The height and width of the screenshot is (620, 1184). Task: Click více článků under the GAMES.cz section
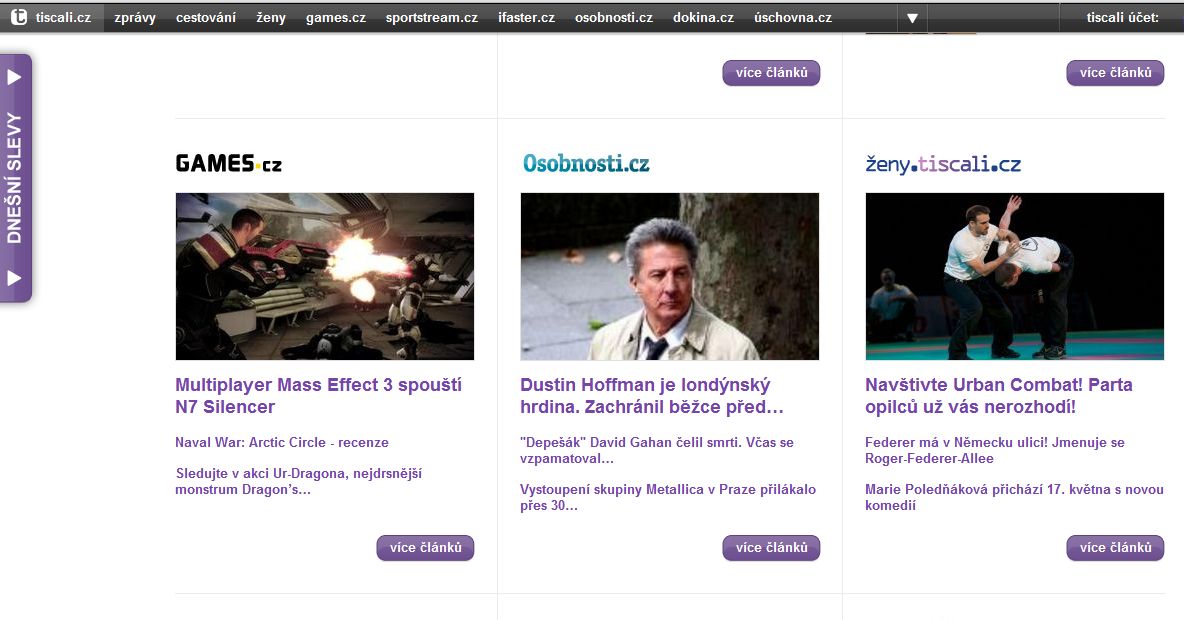coord(425,548)
